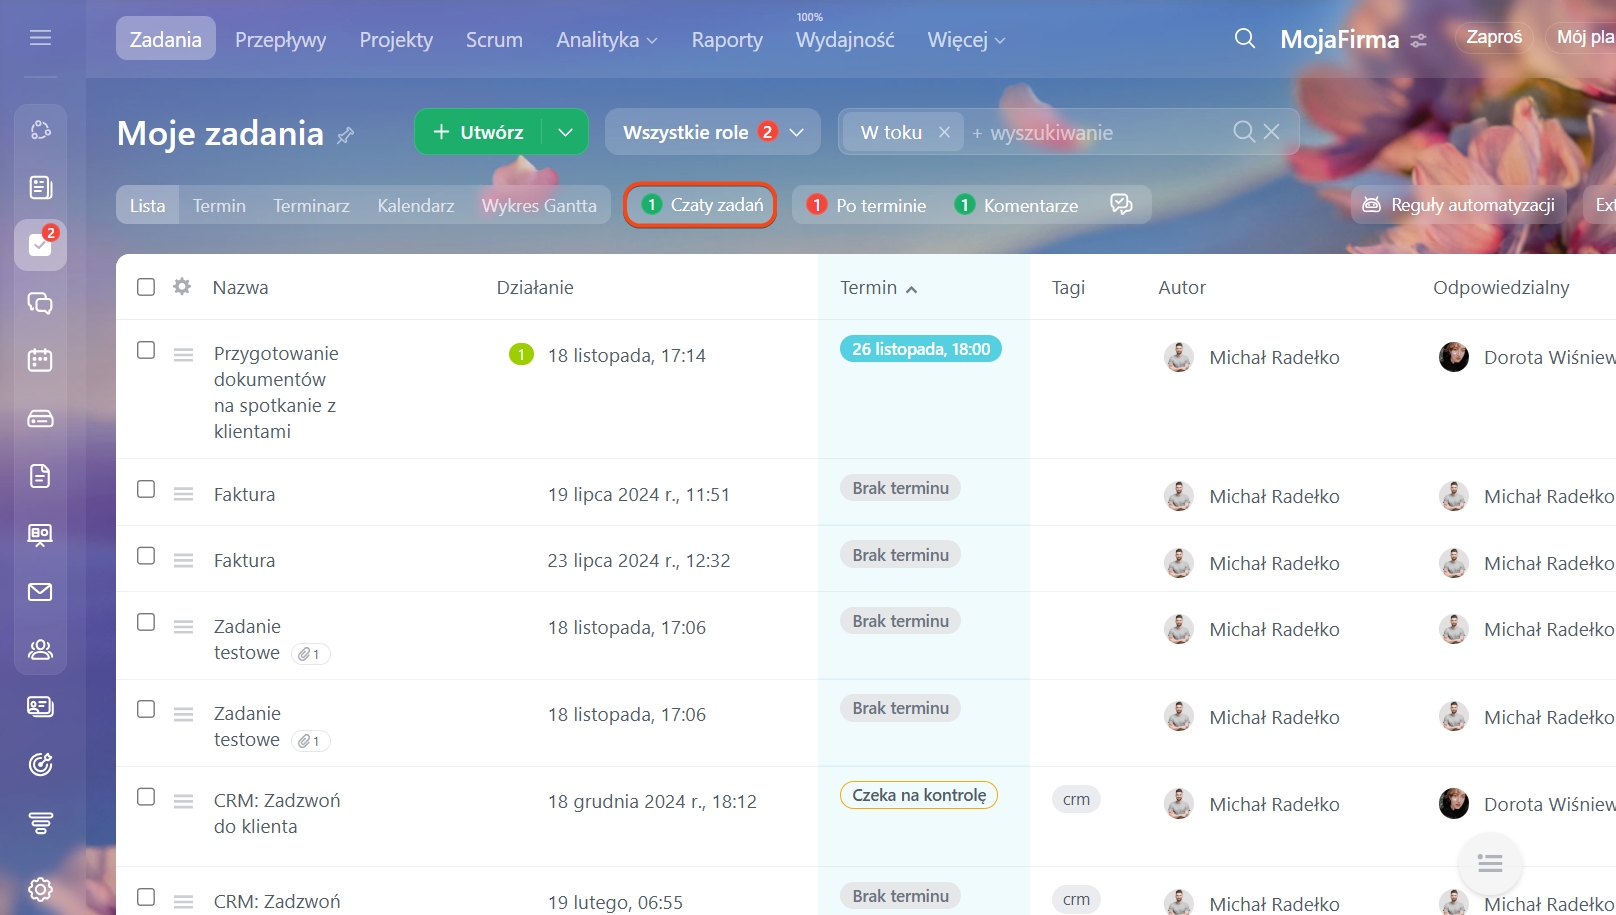
Task: Toggle the select-all checkbox in table header
Action: pyautogui.click(x=146, y=287)
